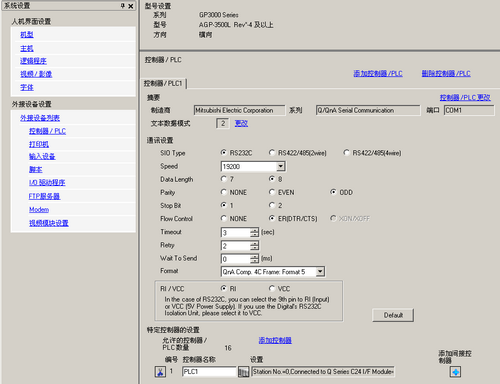Screen dimensions: 500x384
Task: Click the Retry value field
Action: [x=236, y=246]
